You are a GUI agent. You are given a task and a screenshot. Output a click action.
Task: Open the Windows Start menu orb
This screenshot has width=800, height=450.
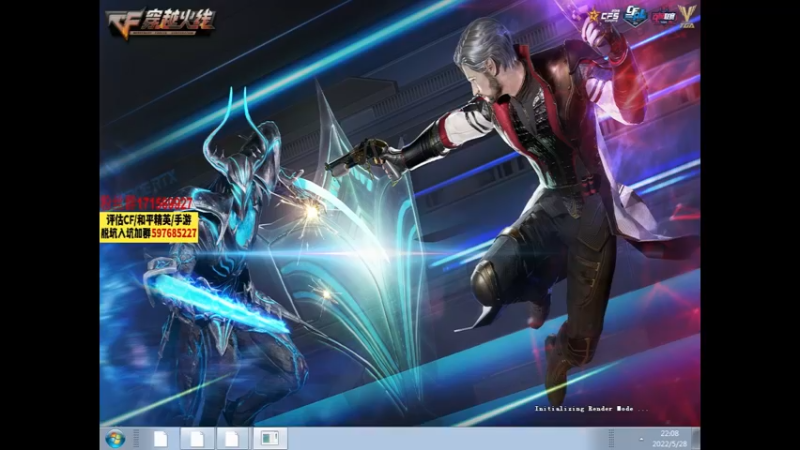115,439
